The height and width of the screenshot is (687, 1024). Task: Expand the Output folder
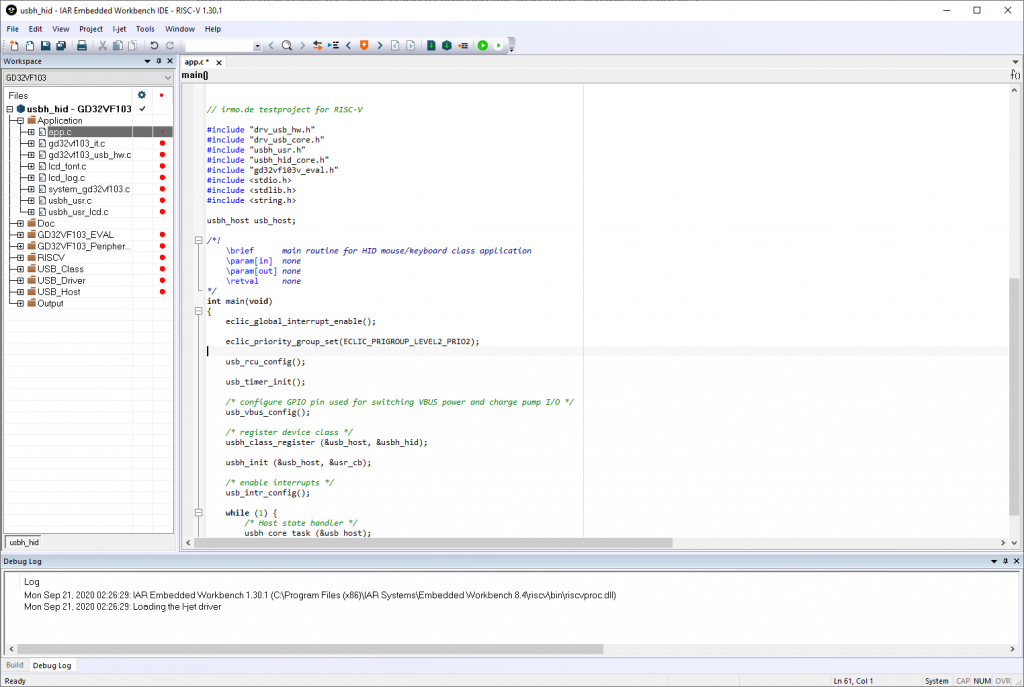(20, 304)
